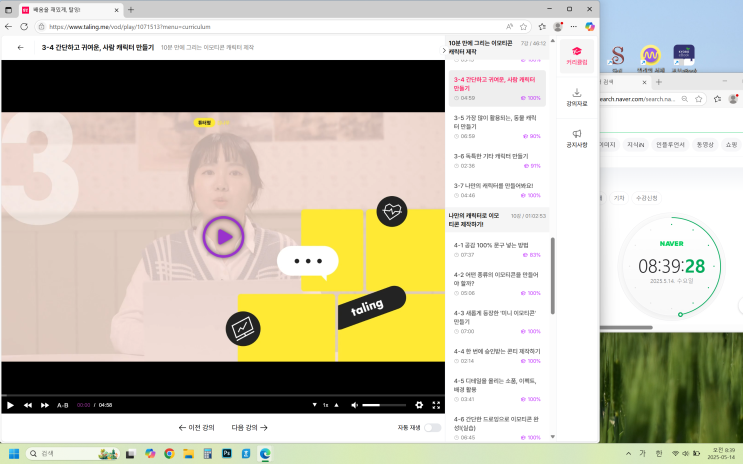Mute the video using the speaker icon
This screenshot has height=464, width=743.
[354, 405]
